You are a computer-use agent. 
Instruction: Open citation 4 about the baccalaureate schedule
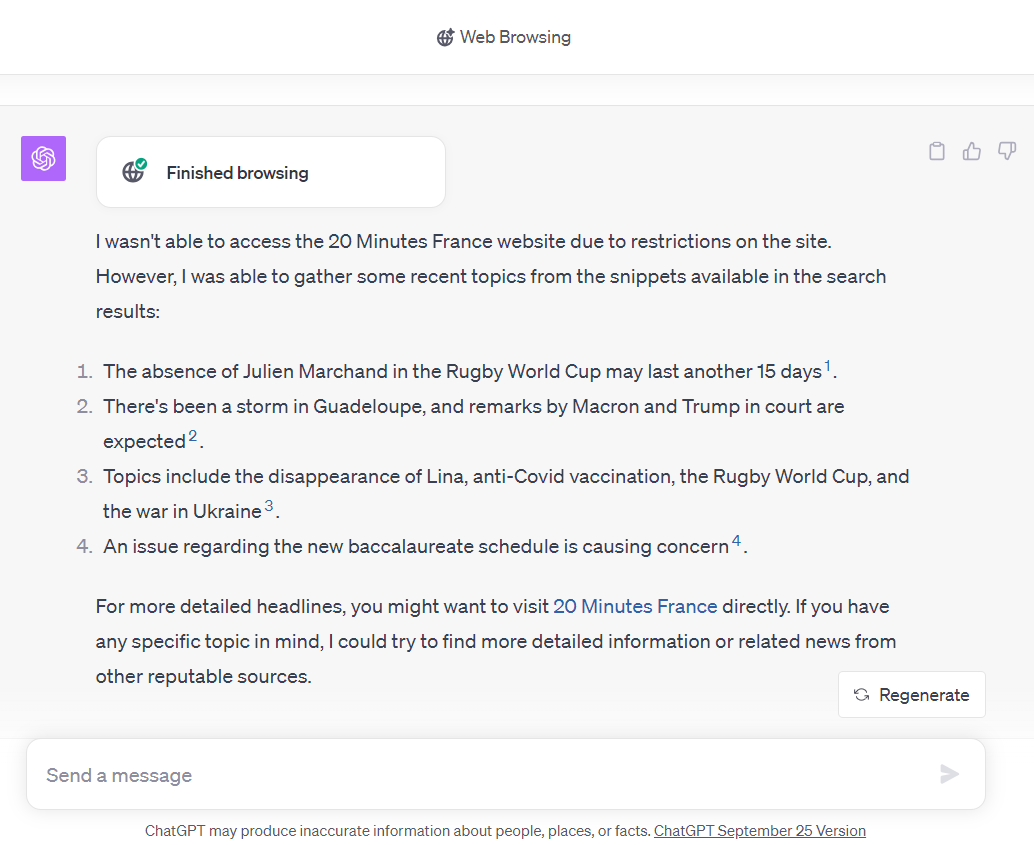pos(736,540)
